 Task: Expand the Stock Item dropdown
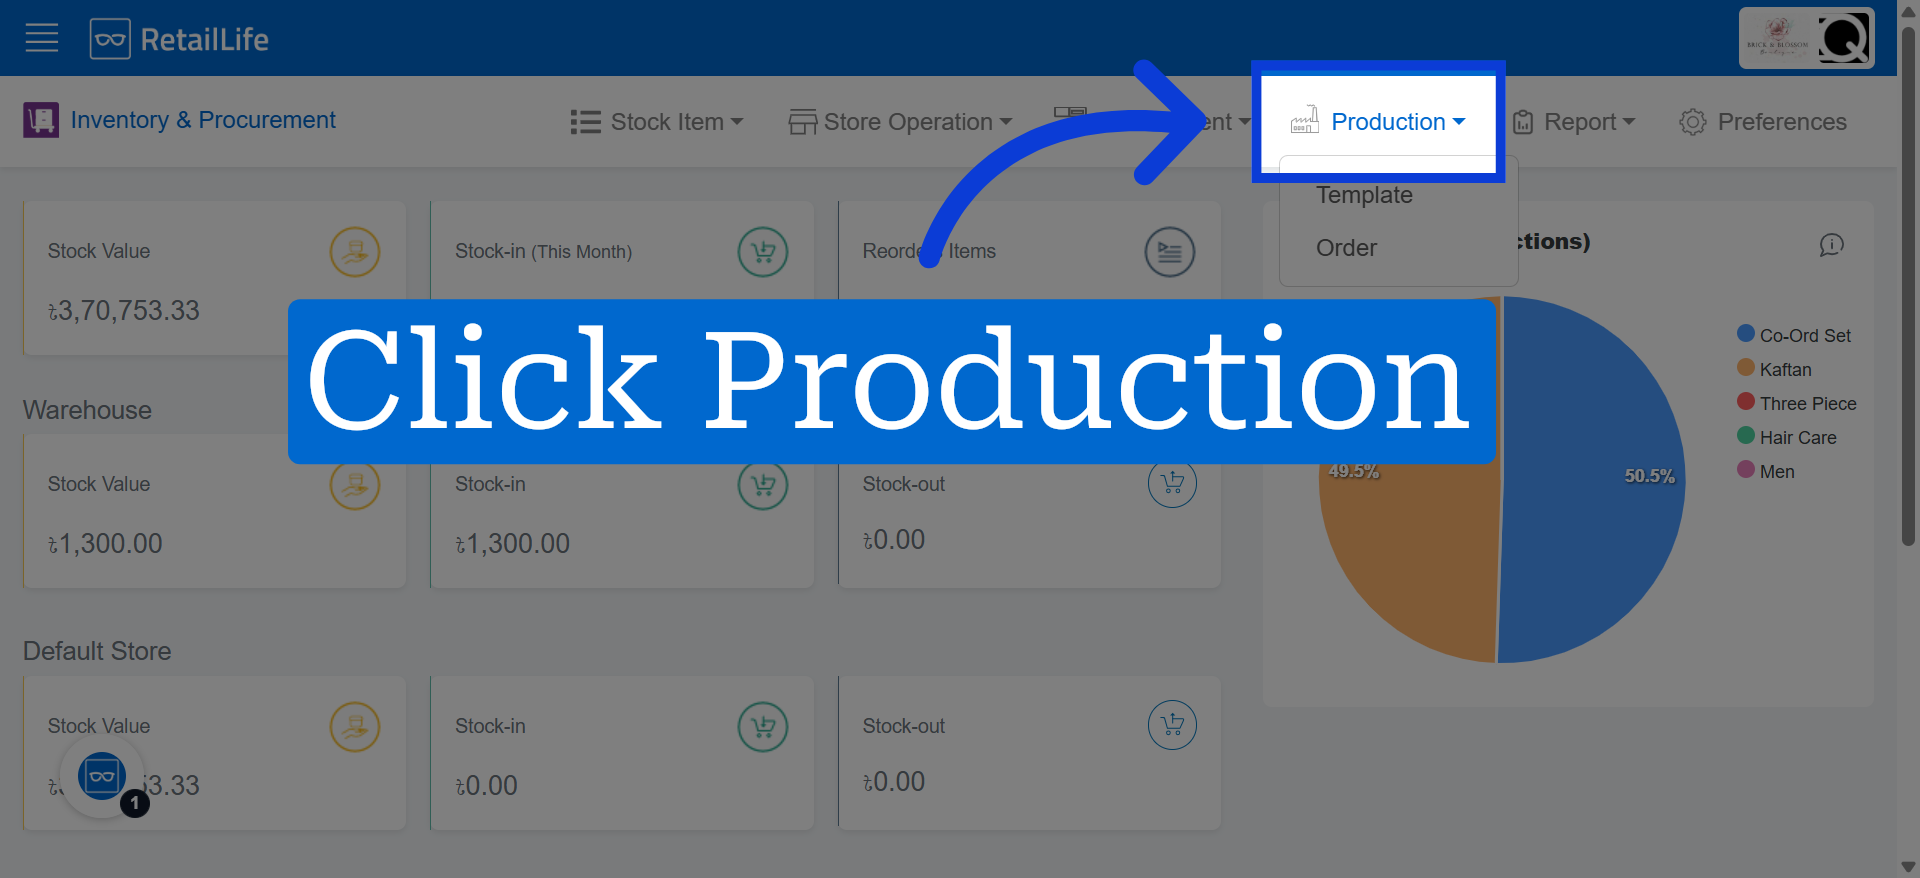click(x=657, y=122)
